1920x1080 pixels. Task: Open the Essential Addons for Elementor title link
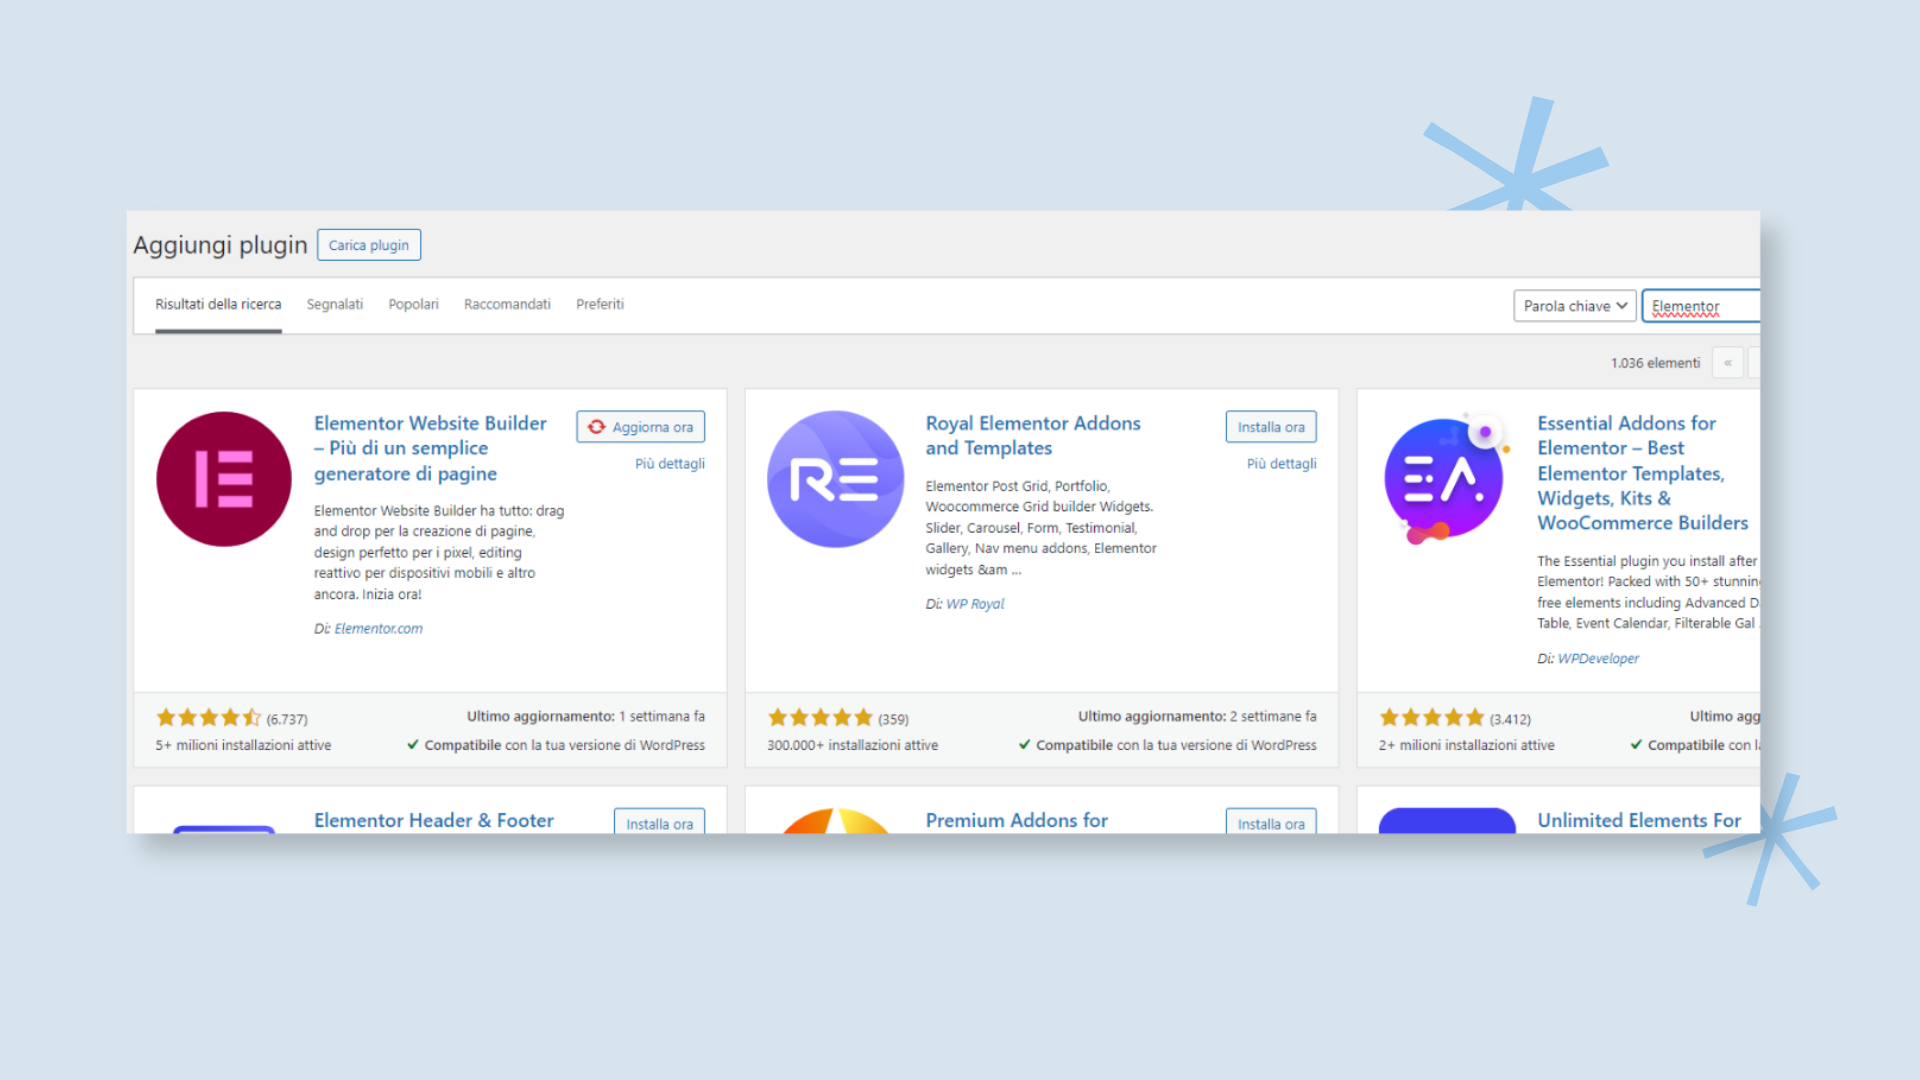[1643, 473]
